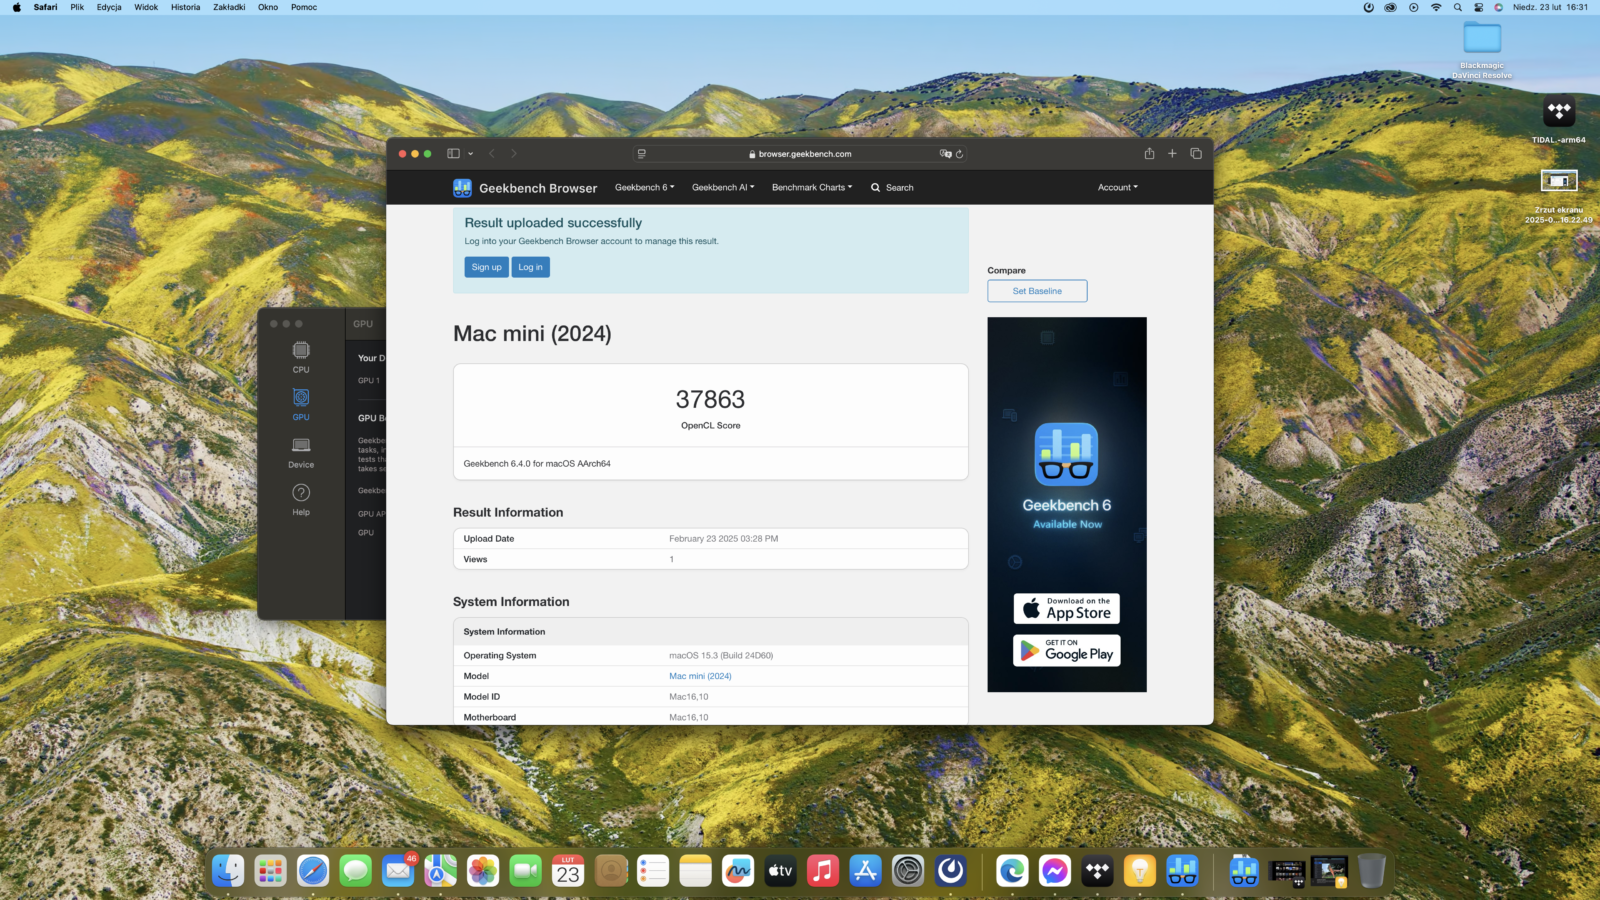The width and height of the screenshot is (1600, 900).
Task: Click the Safari sidebar toggle icon
Action: click(x=453, y=153)
